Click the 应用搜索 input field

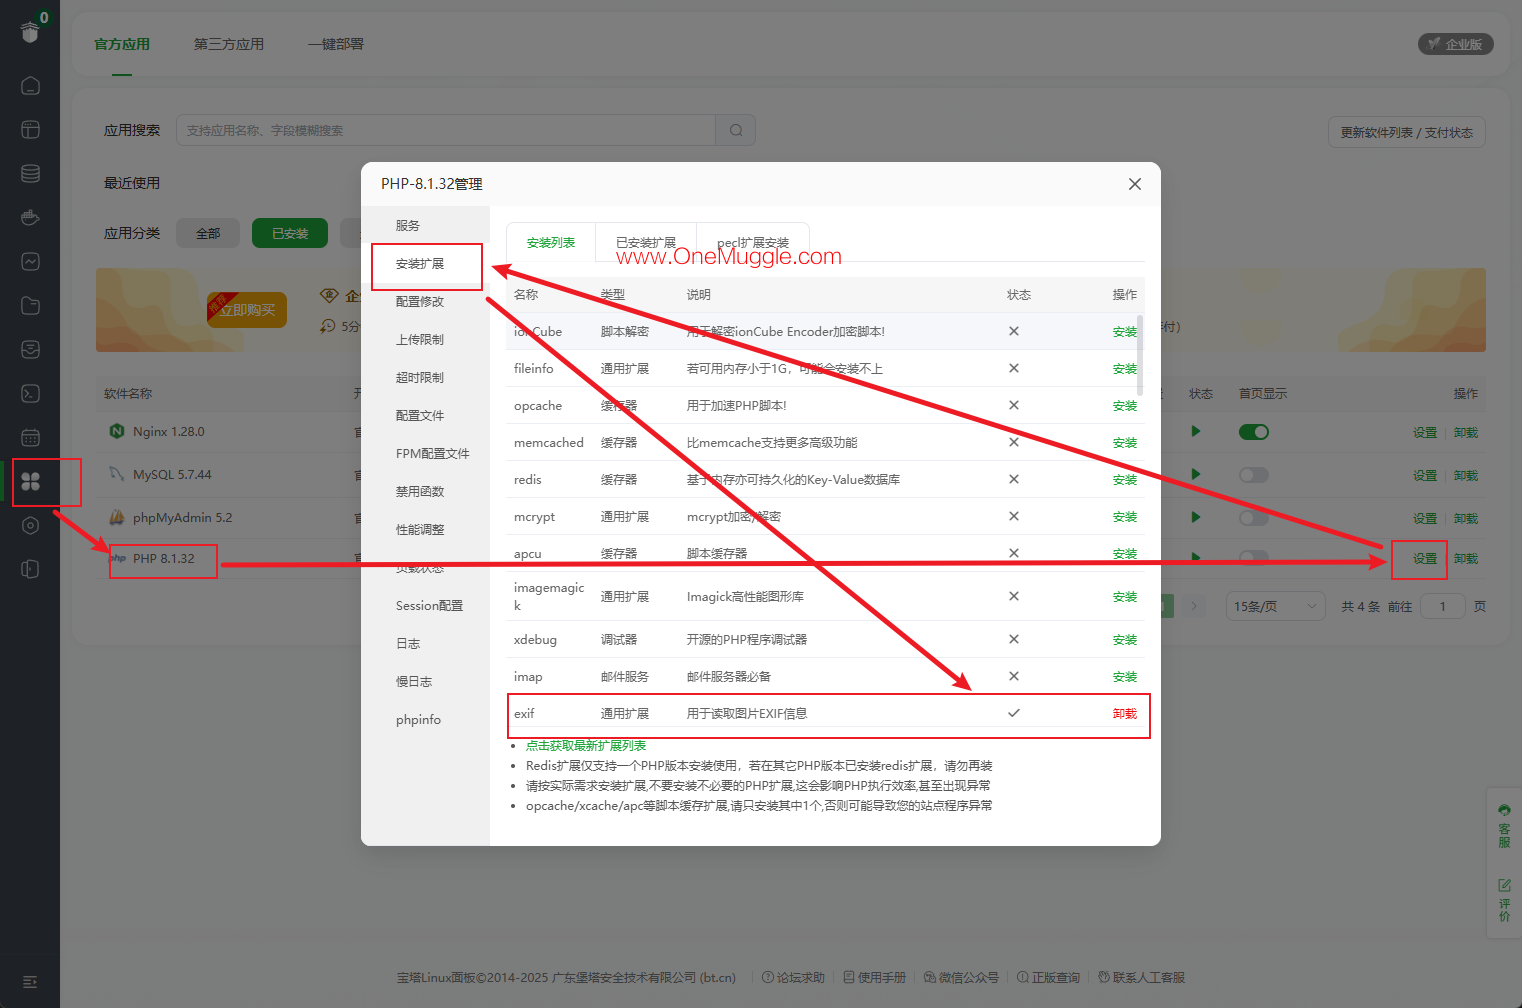pos(445,130)
